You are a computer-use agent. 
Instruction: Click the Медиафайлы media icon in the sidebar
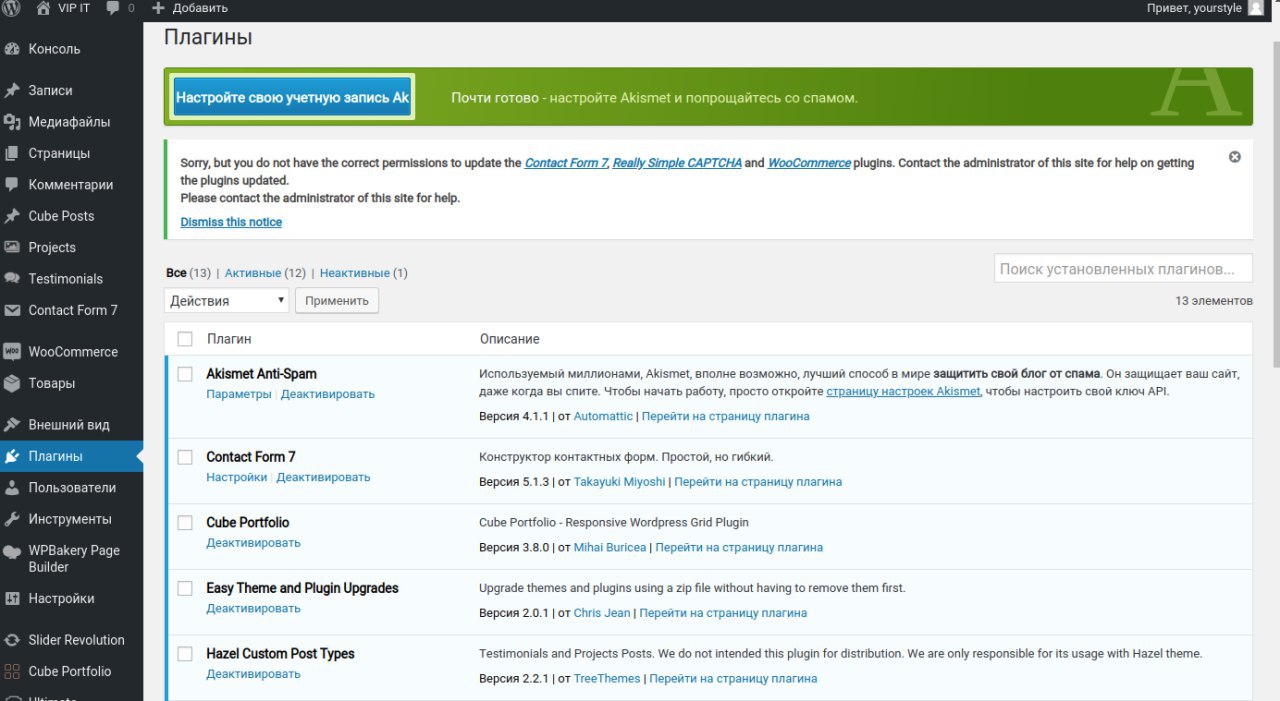[x=12, y=122]
